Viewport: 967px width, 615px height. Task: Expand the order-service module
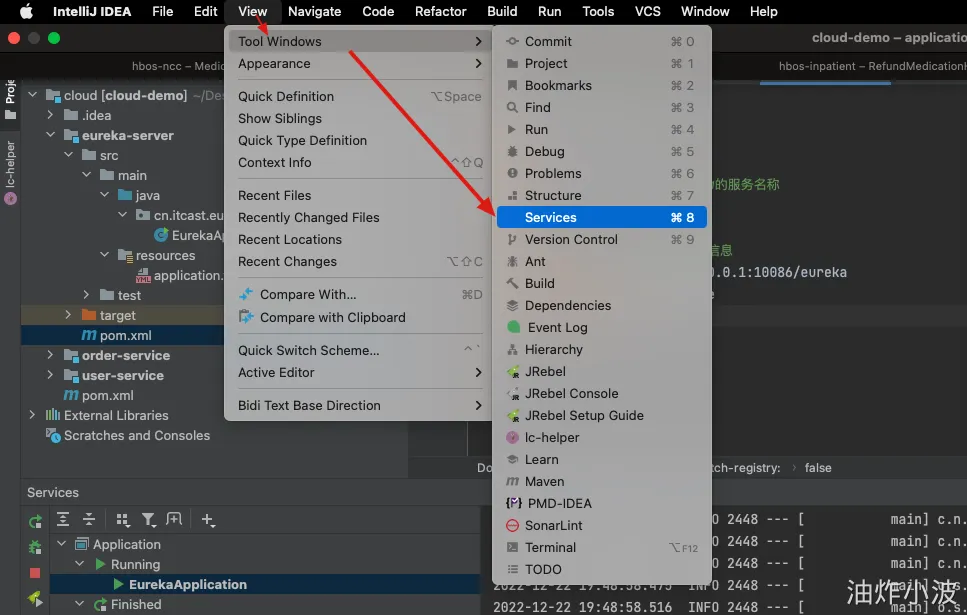click(x=51, y=355)
